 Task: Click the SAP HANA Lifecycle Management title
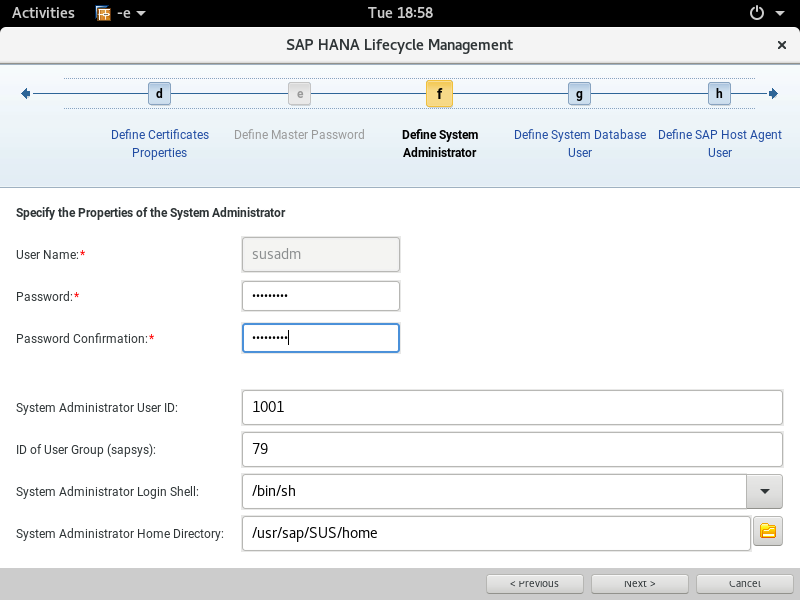399,45
